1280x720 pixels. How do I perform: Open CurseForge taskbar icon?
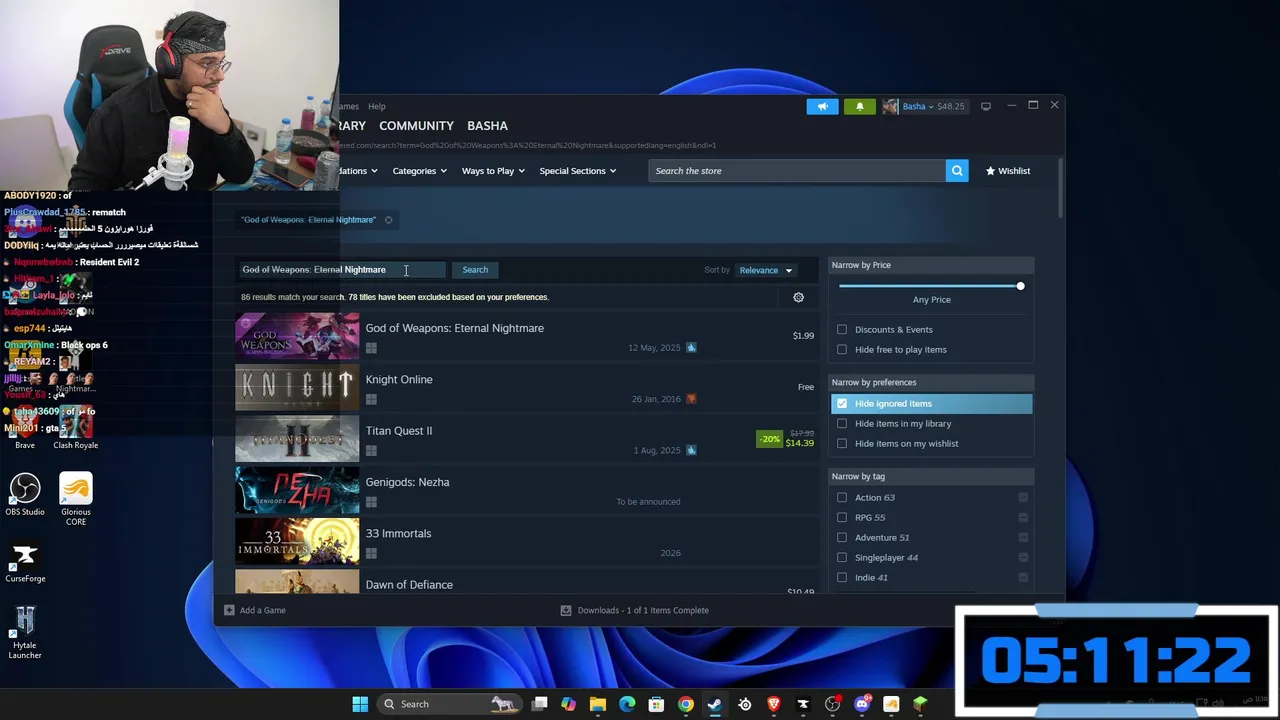pyautogui.click(x=802, y=704)
